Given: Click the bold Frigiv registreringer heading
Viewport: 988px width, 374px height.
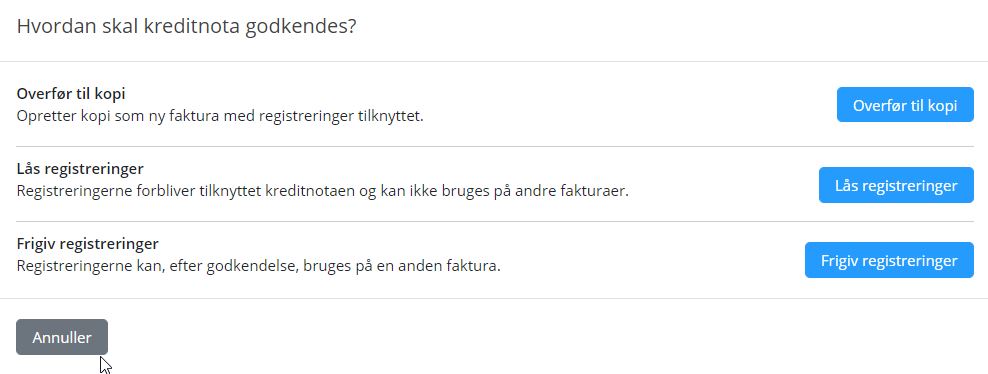Looking at the screenshot, I should coord(88,244).
